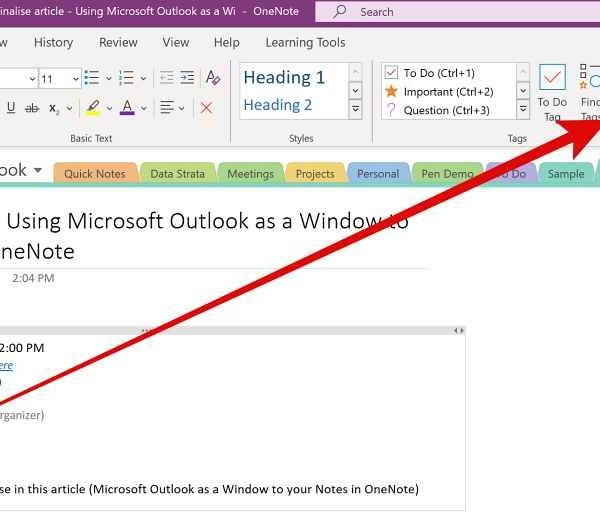Open the font name dropdown arrow
600x525 pixels.
33,79
